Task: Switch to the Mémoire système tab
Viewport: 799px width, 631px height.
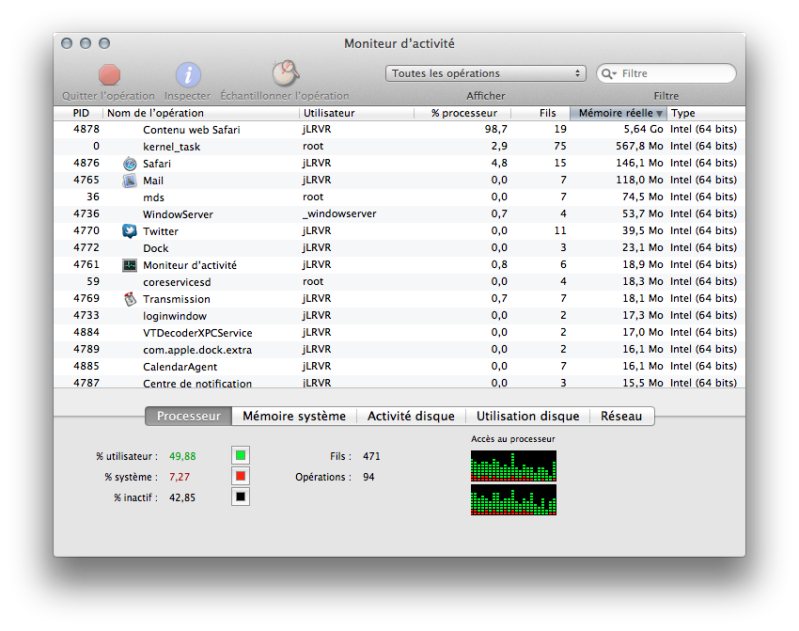Action: tap(294, 416)
